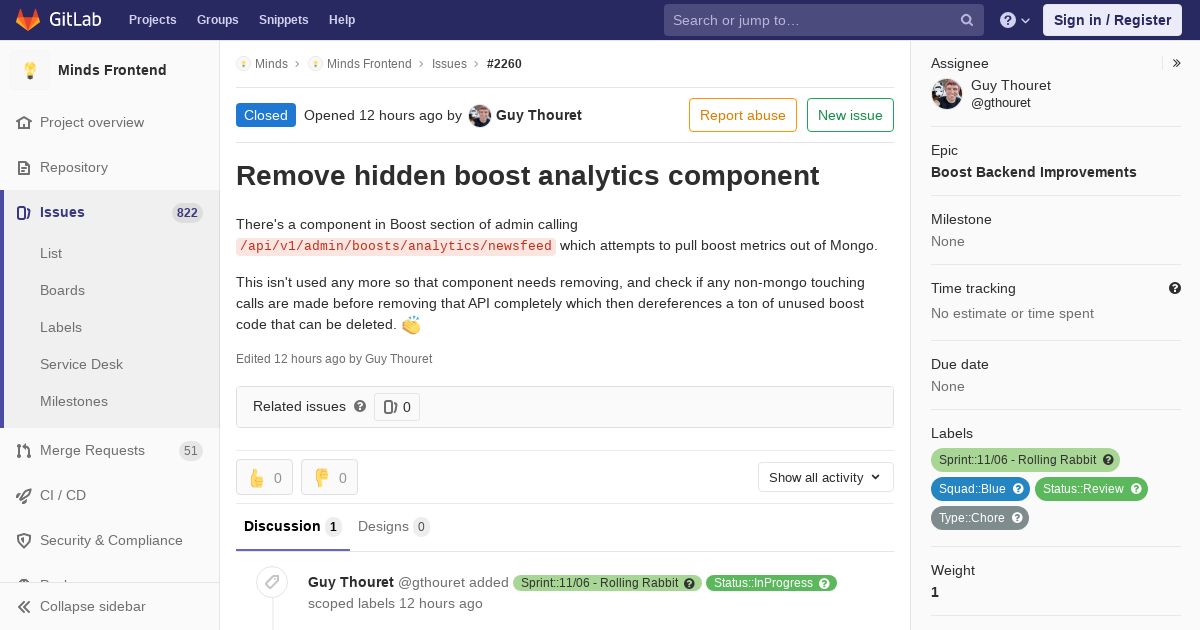The width and height of the screenshot is (1200, 630).
Task: Click the Merge Requests icon
Action: (x=24, y=450)
